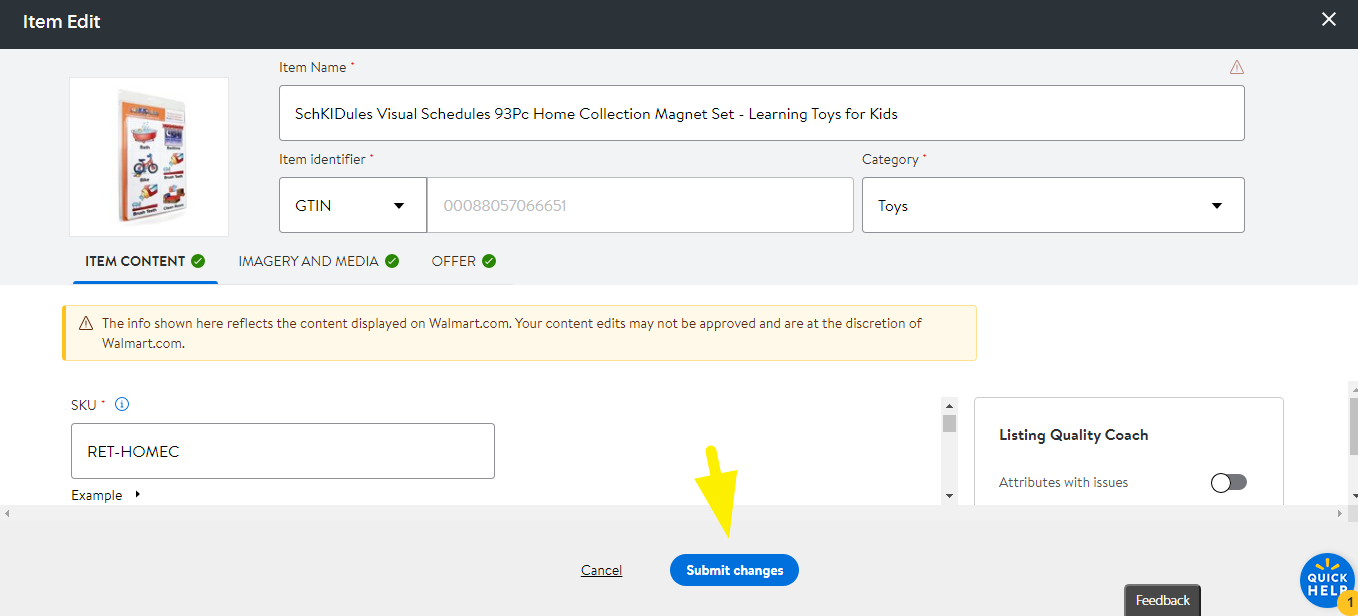Toggle Attributes with issues switch

(1228, 482)
